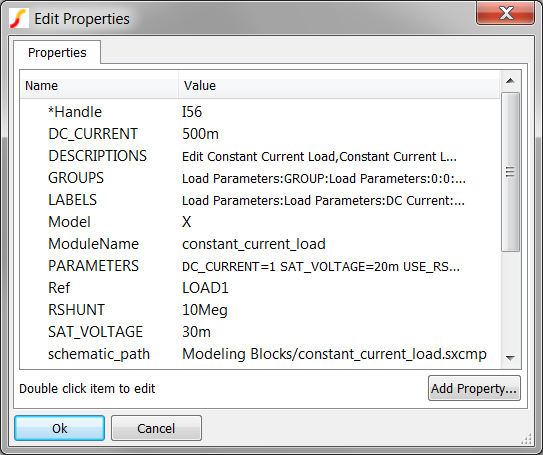Screen dimensions: 543x455
Task: Select the DC_CURRENT property row
Action: 260,134
